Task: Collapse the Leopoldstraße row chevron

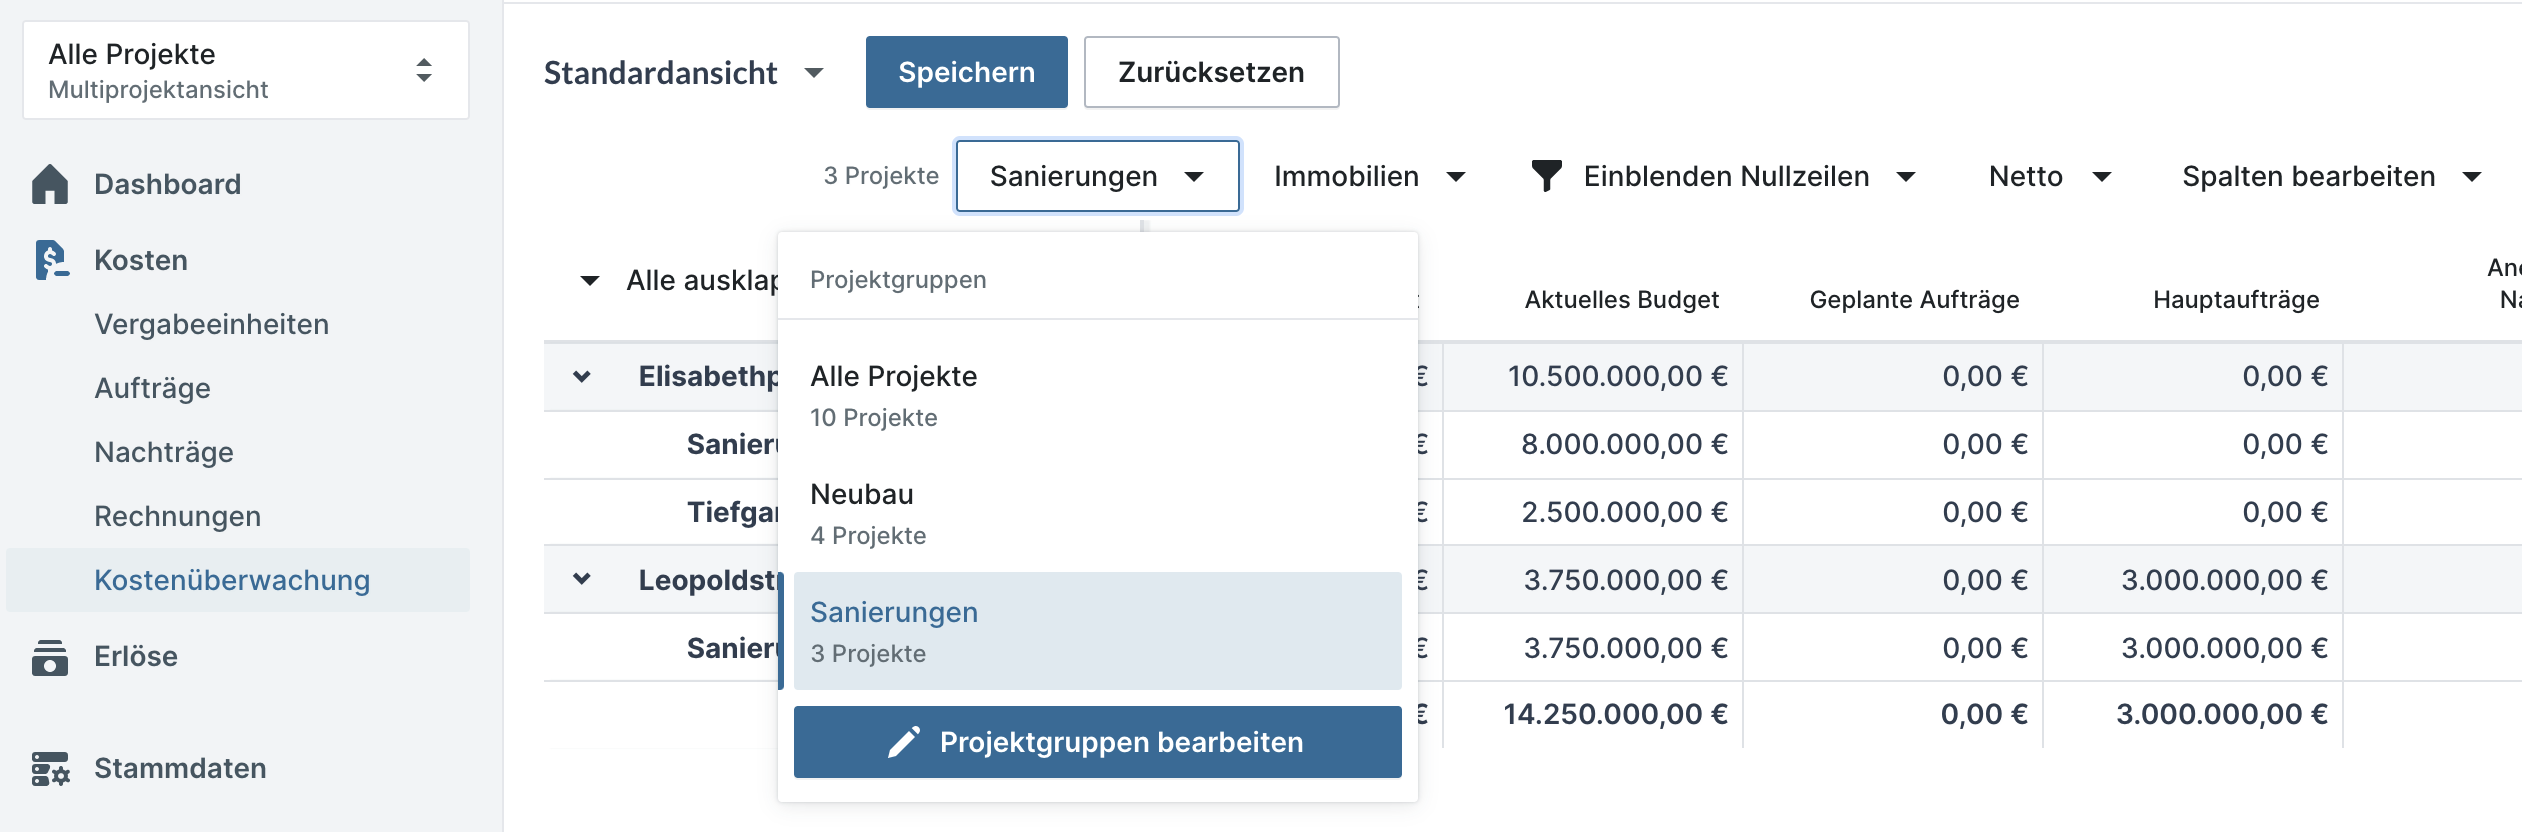Action: point(581,579)
